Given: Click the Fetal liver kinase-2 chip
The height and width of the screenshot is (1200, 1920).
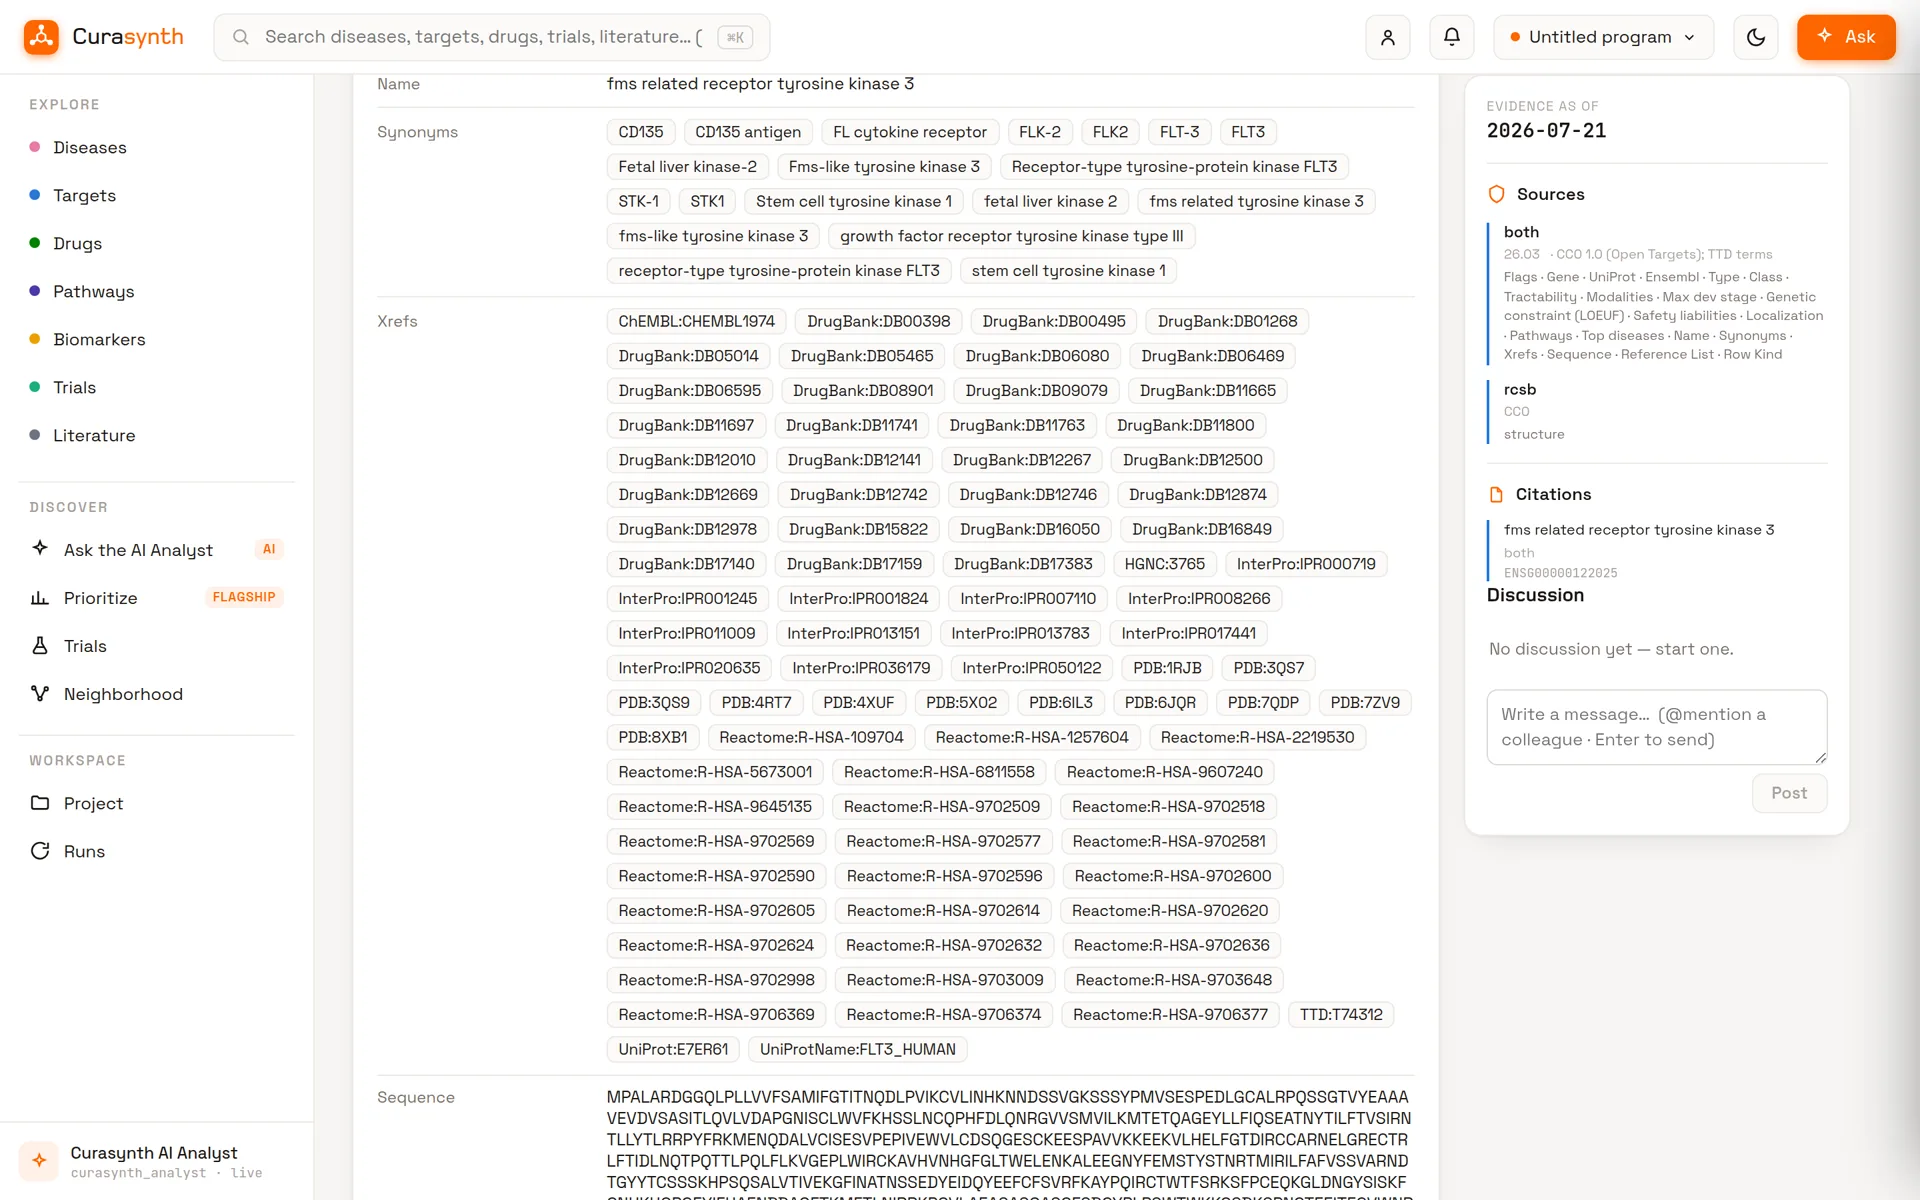Looking at the screenshot, I should point(687,167).
